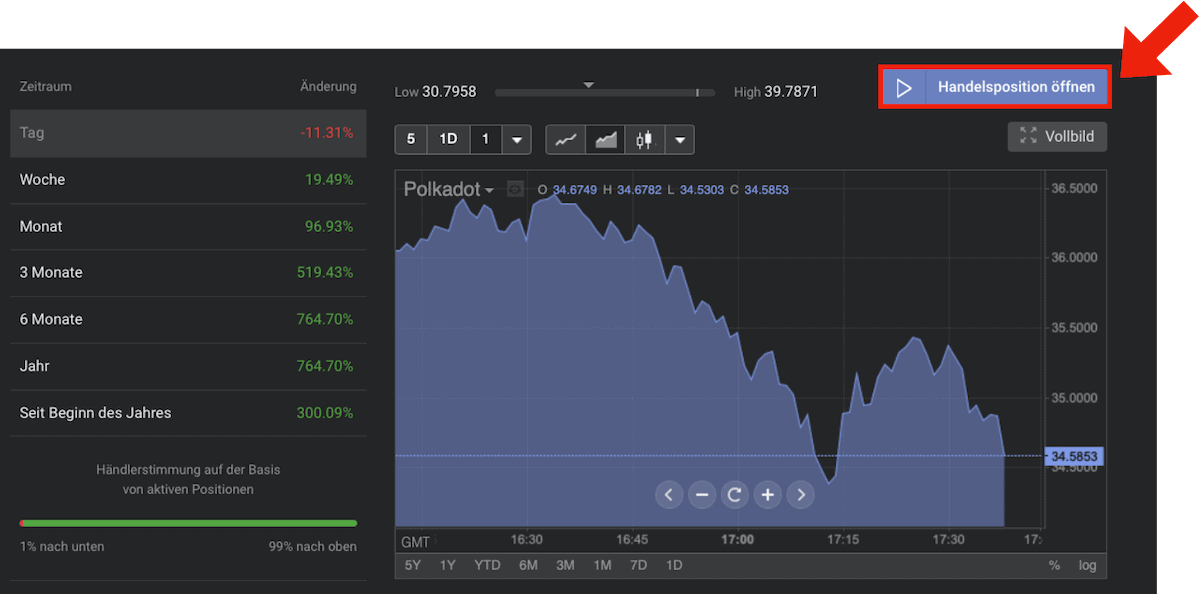
Task: Select the area chart style icon
Action: tap(606, 140)
